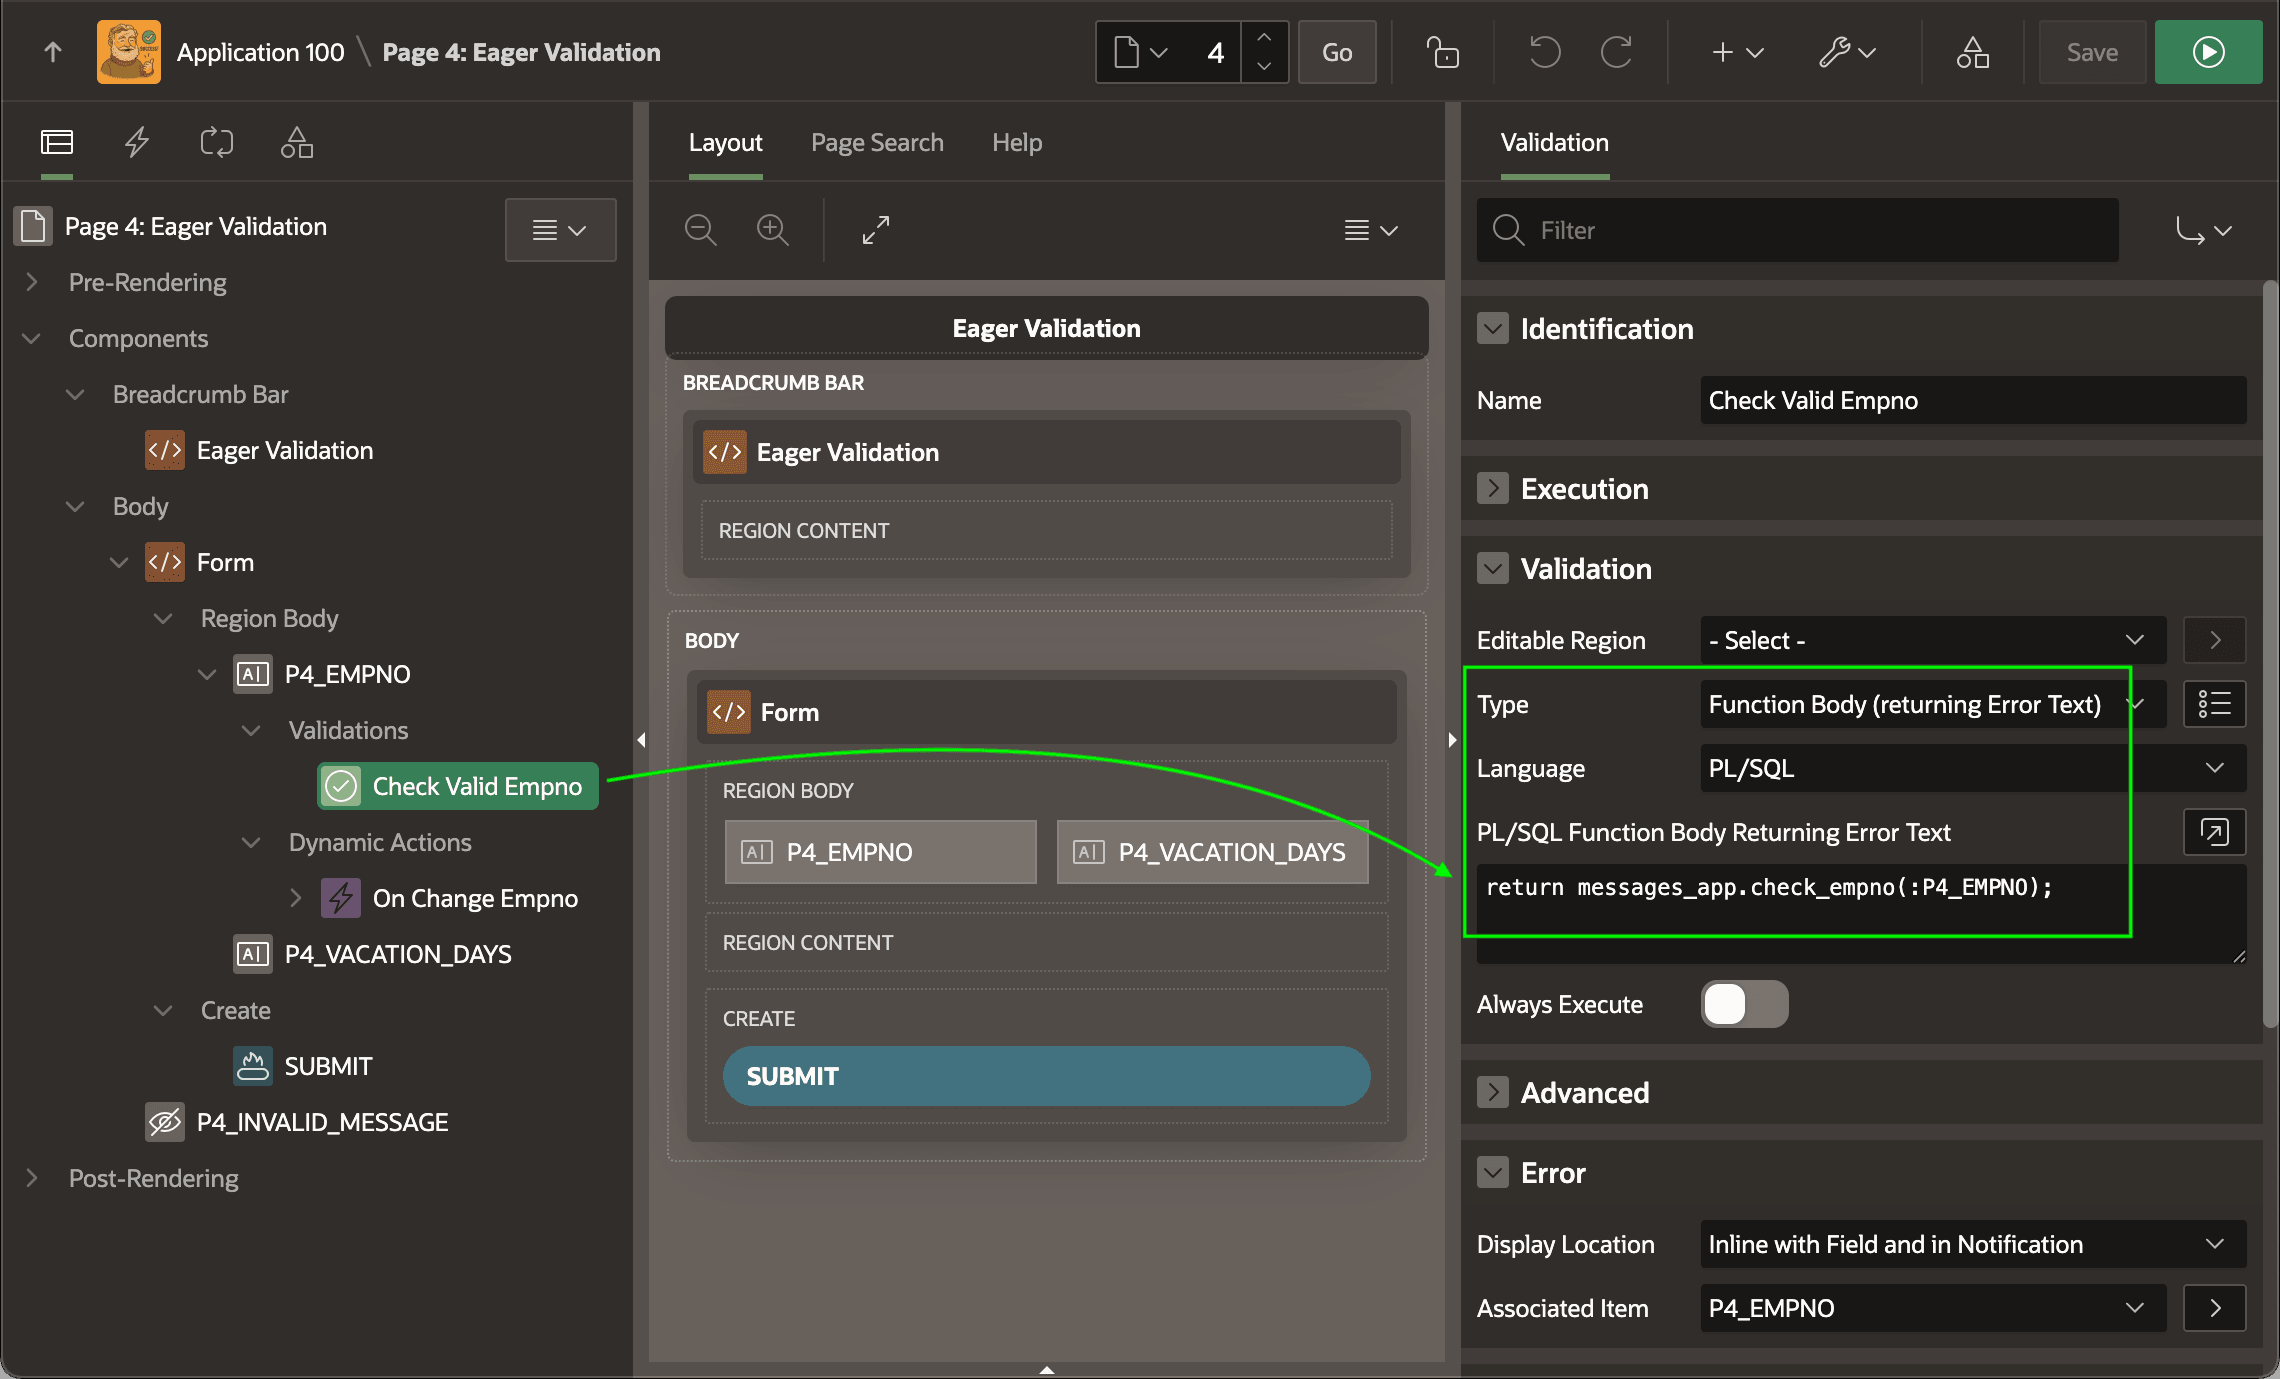Select the SUBMIT button tree item

[327, 1066]
